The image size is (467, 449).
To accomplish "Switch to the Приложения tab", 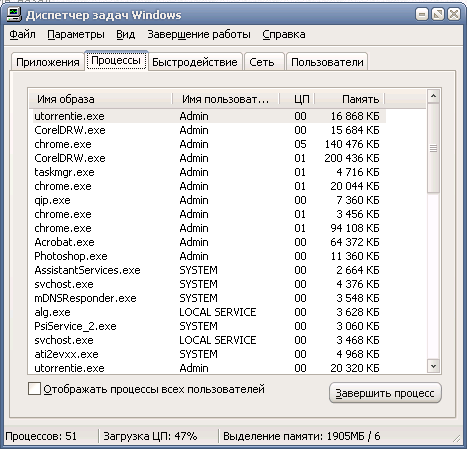I will (x=48, y=62).
